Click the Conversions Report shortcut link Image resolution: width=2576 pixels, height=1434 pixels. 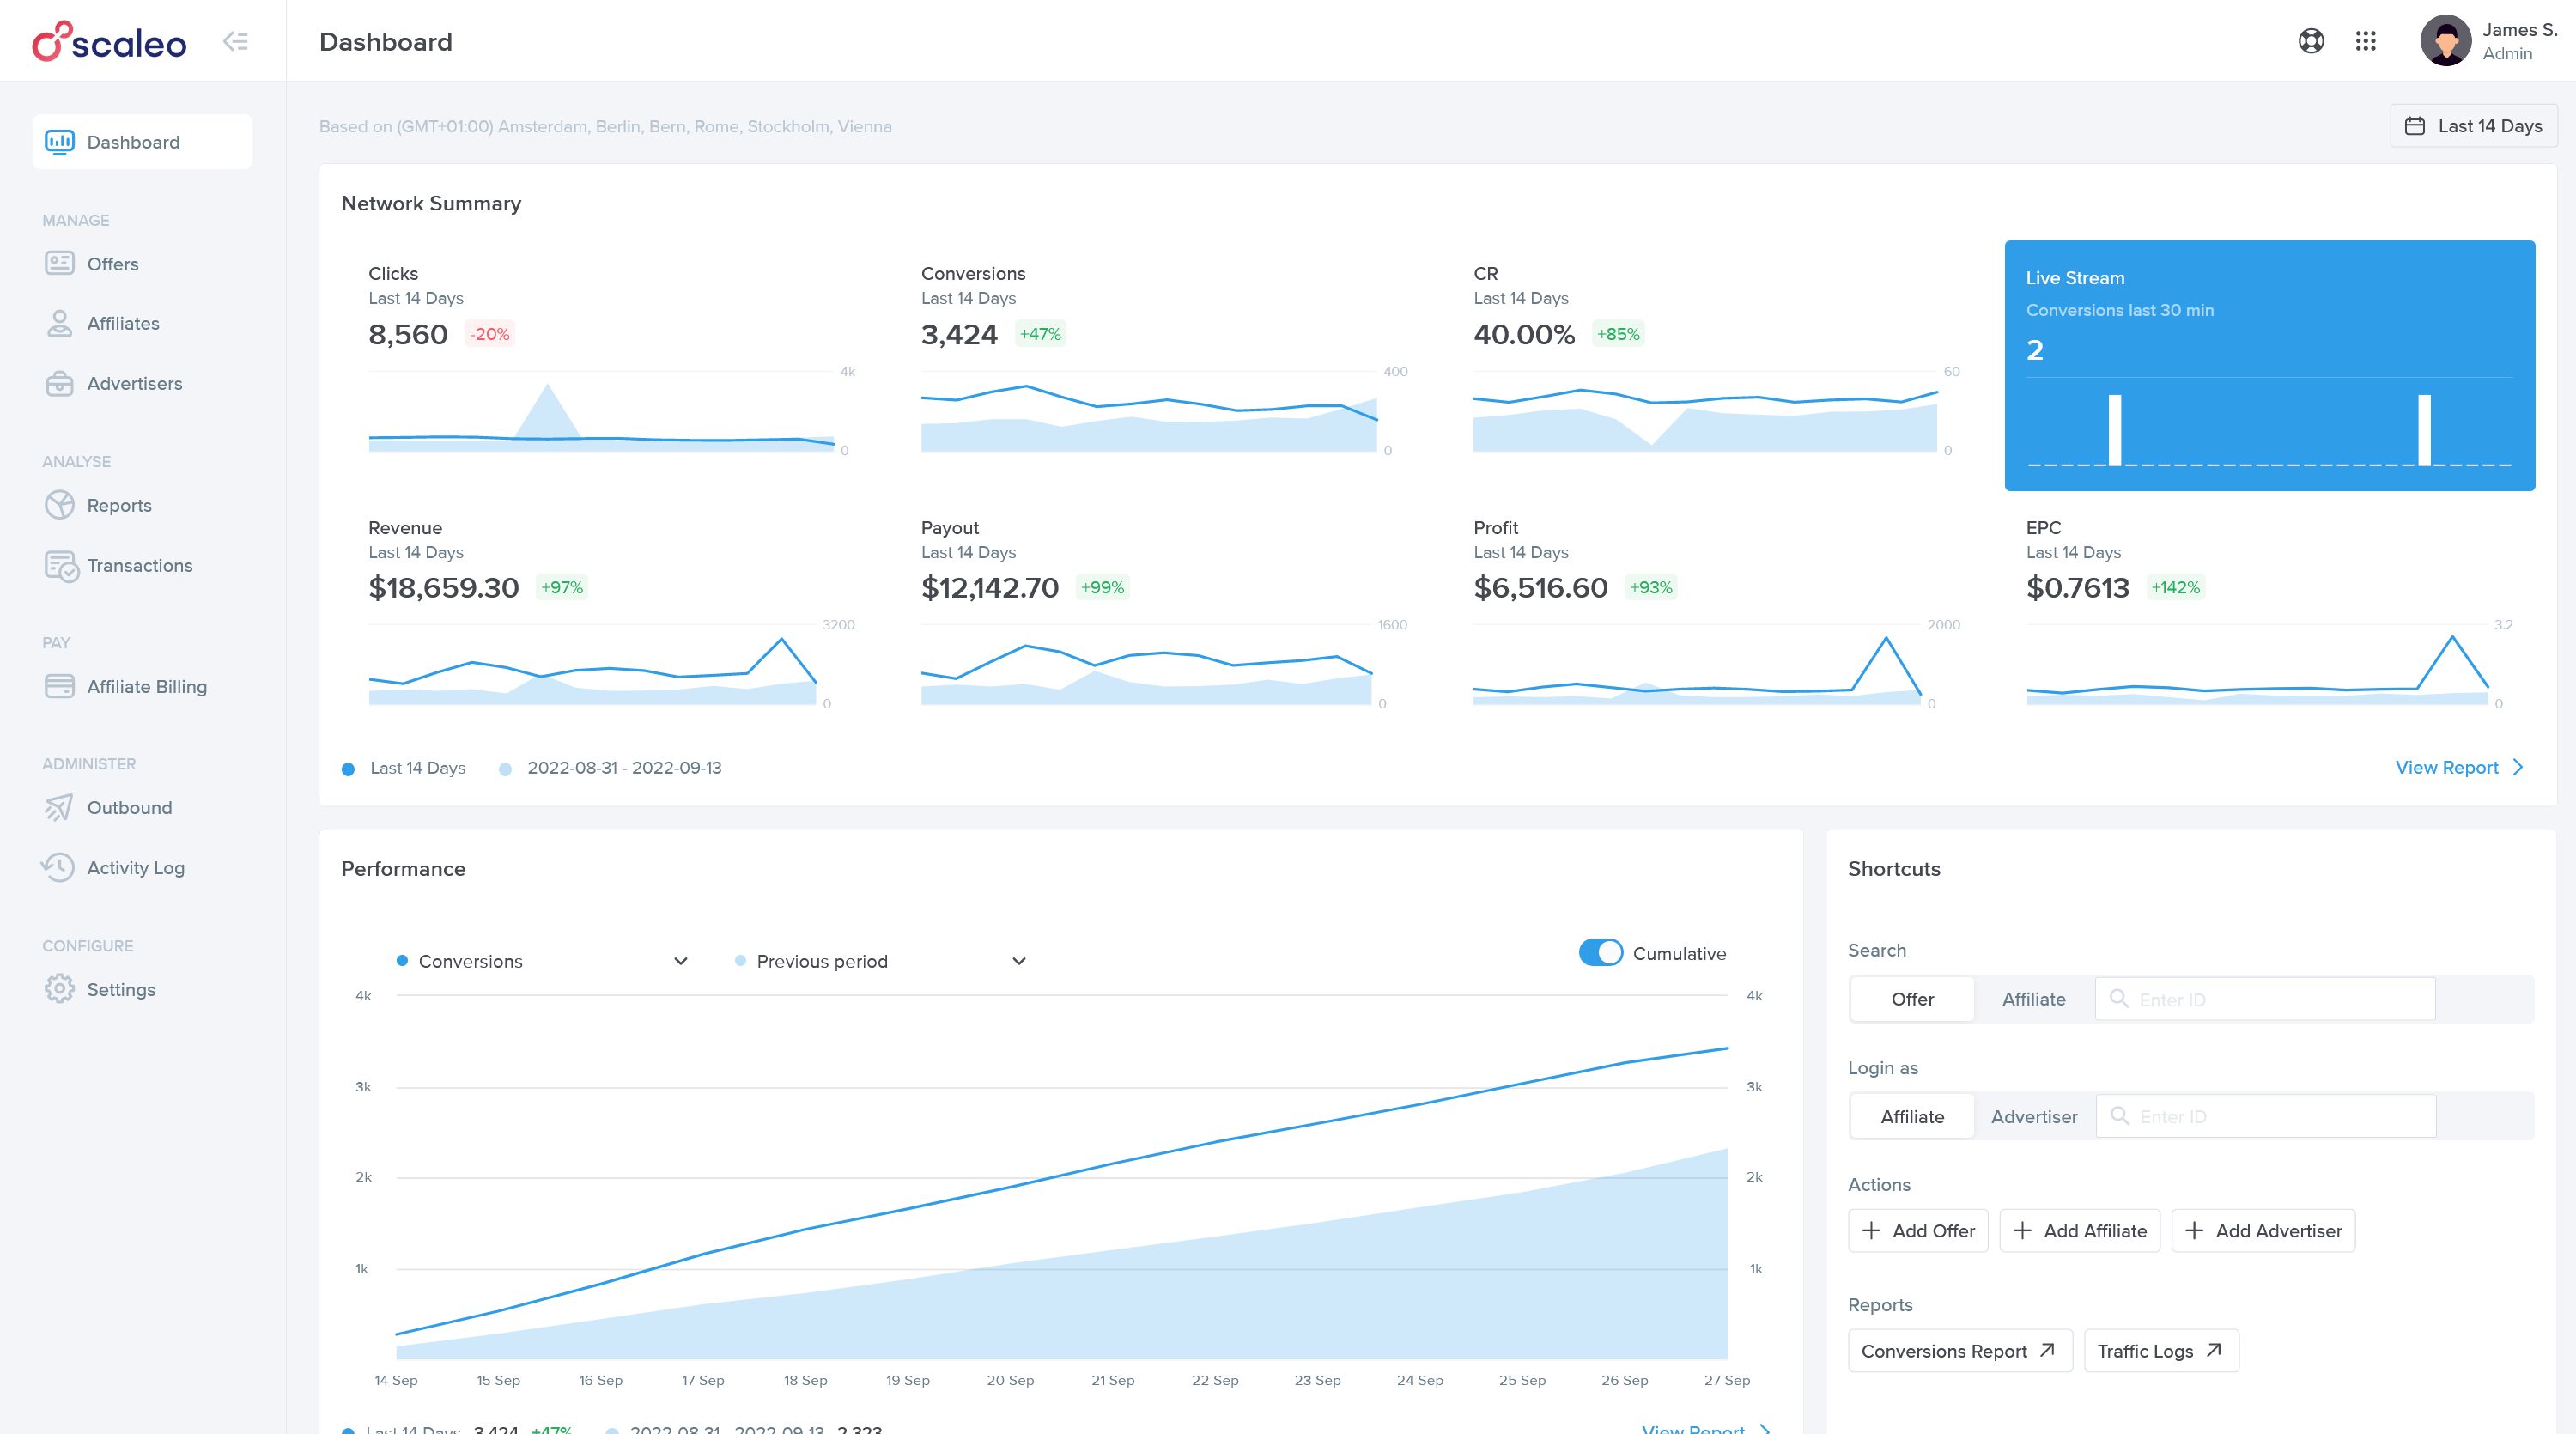1956,1349
